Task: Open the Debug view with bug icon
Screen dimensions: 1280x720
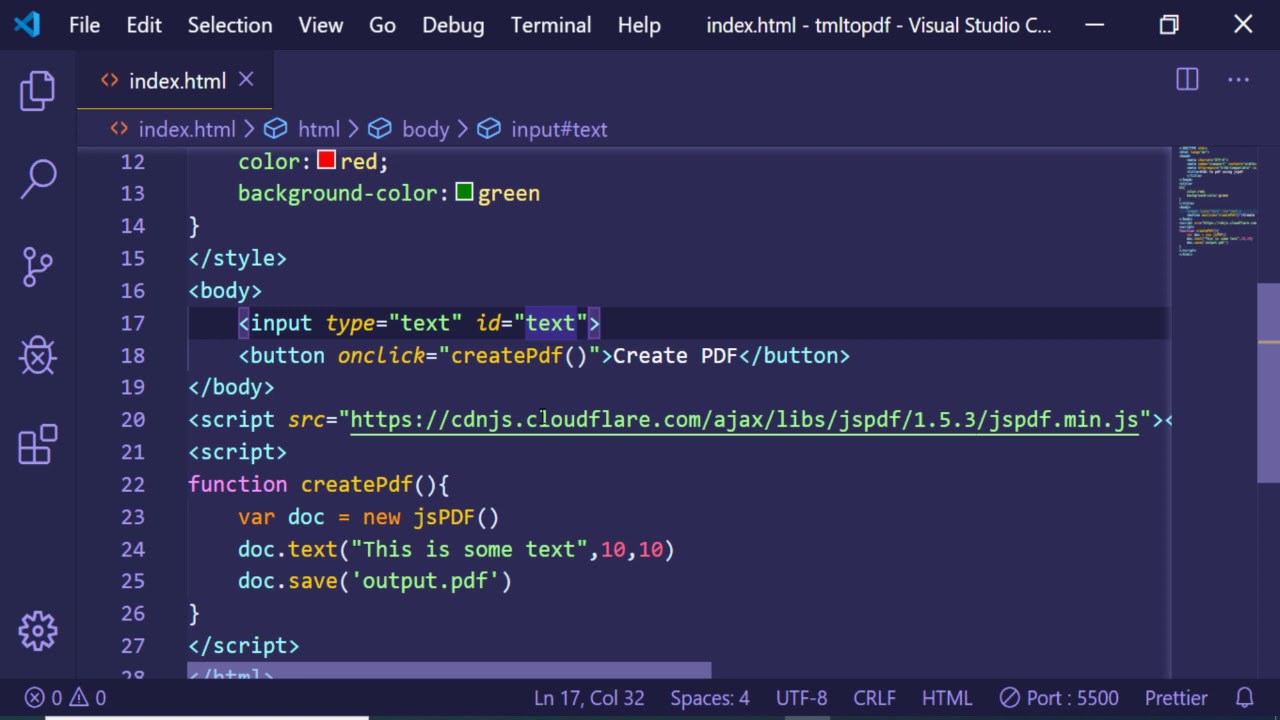Action: point(38,355)
